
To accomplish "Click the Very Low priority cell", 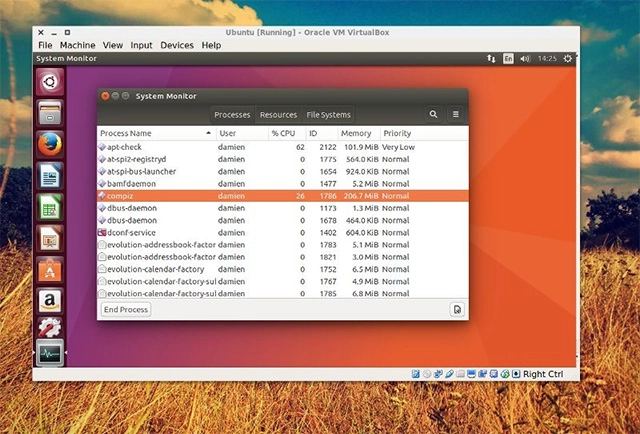I will pos(398,147).
